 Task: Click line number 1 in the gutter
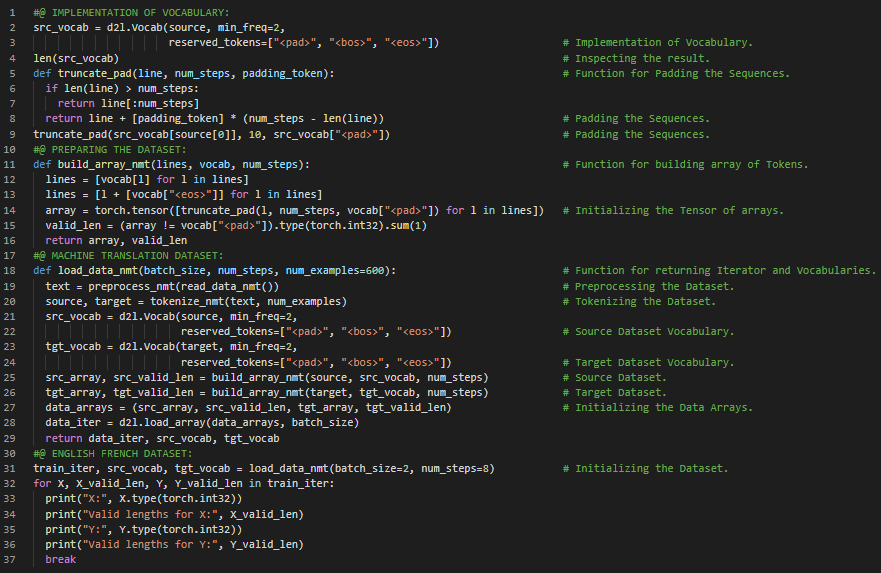(11, 12)
